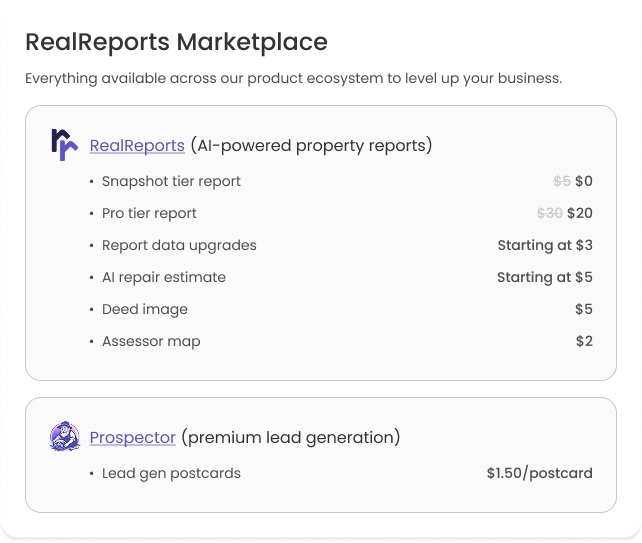Click the $1.50/postcard price
642x543 pixels.
[x=540, y=473]
